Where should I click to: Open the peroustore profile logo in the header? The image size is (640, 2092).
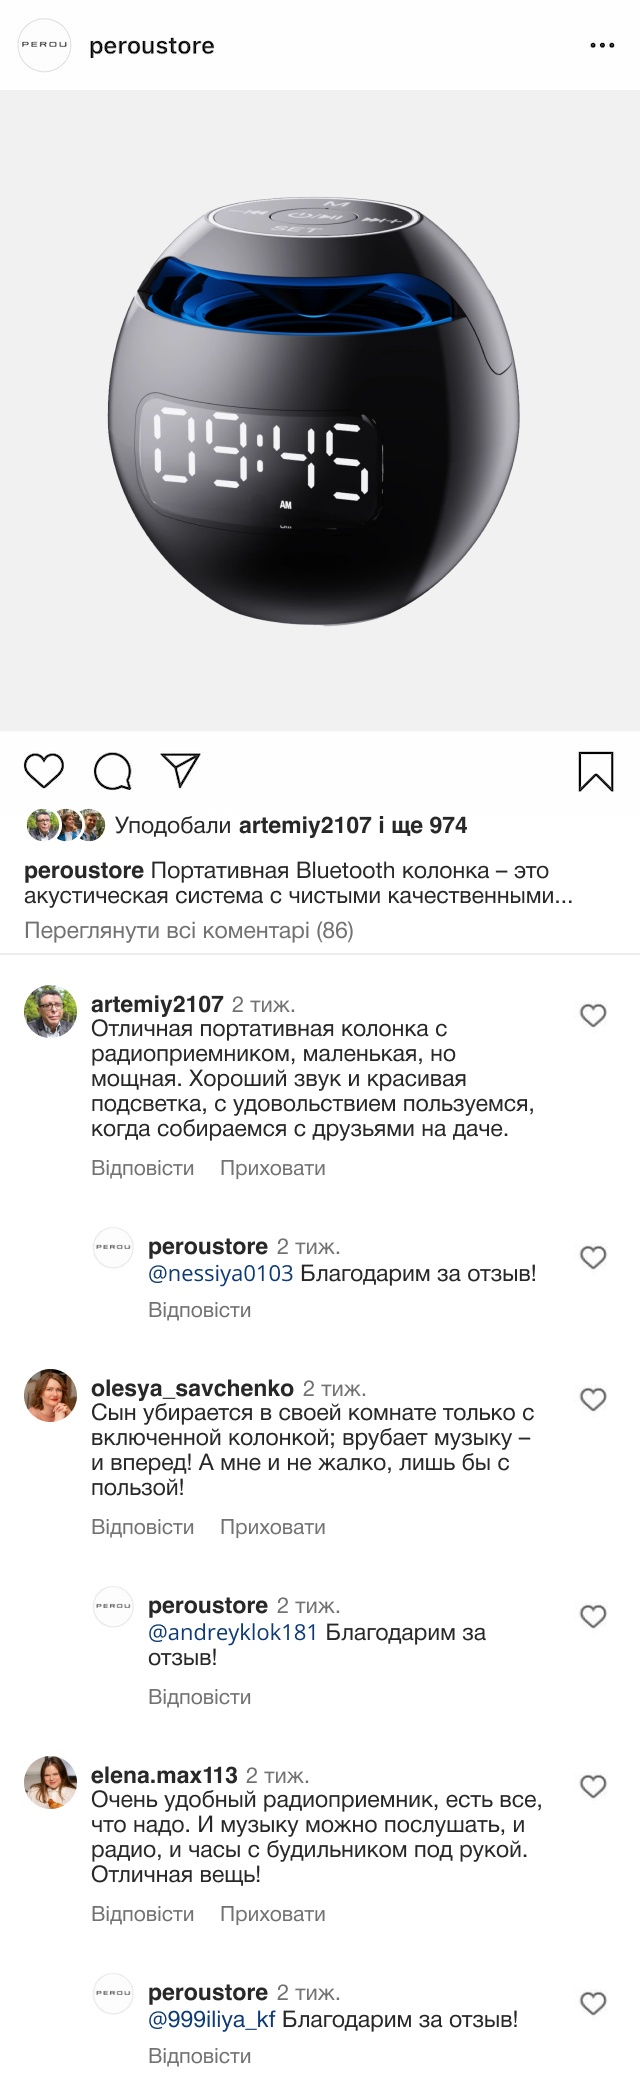click(x=45, y=46)
